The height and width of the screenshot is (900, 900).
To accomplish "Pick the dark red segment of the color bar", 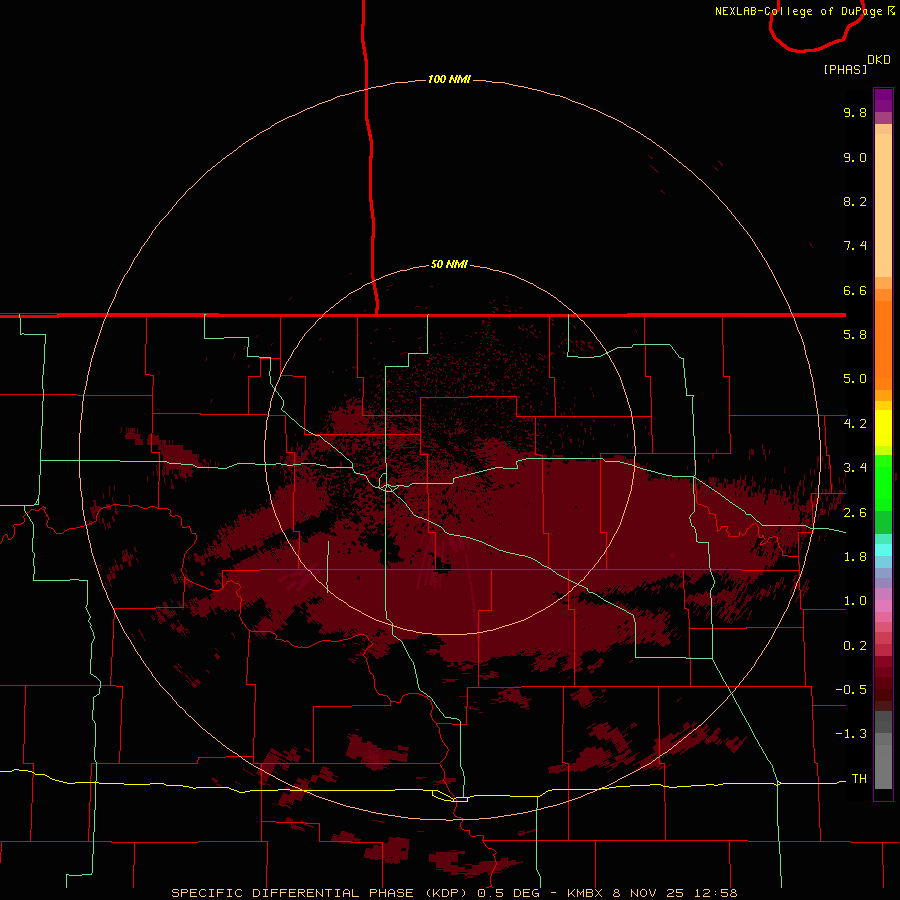I will coord(883,677).
